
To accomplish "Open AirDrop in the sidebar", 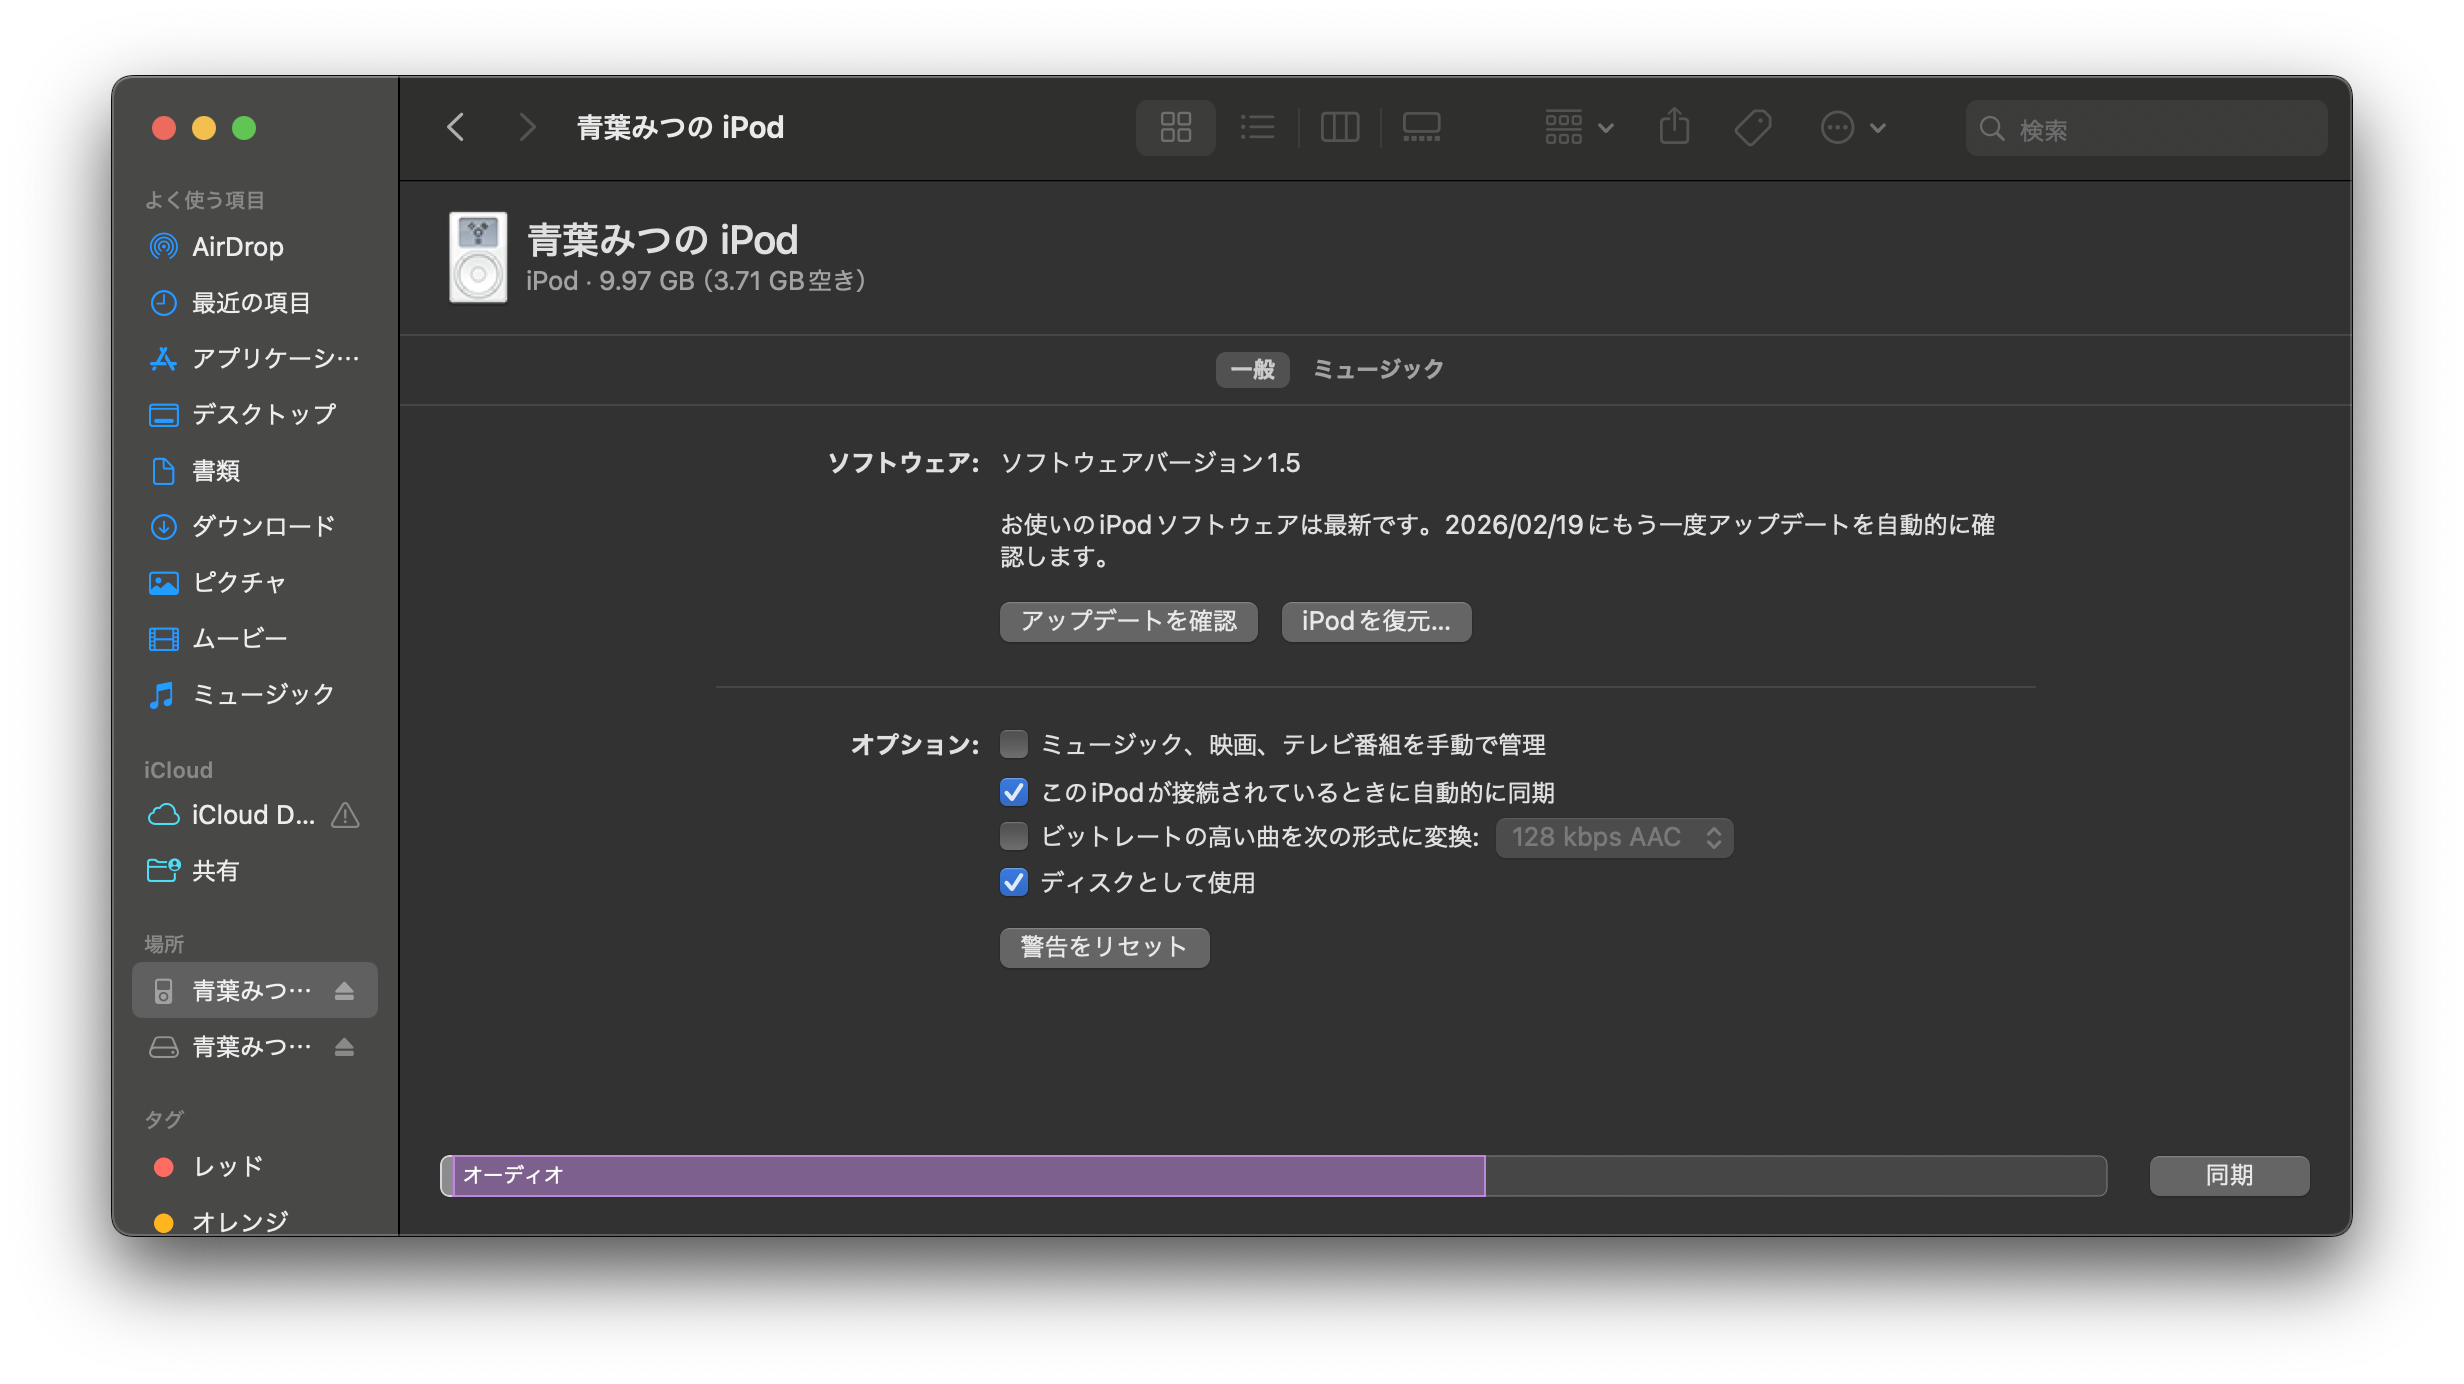I will click(x=254, y=247).
